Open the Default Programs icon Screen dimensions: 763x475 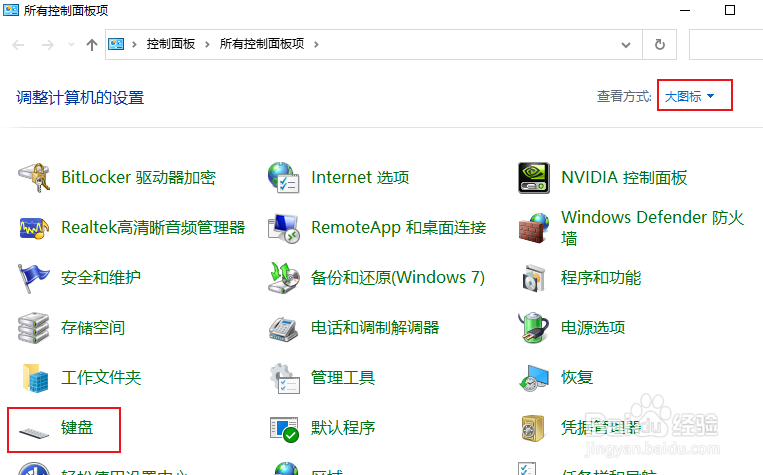tap(284, 429)
